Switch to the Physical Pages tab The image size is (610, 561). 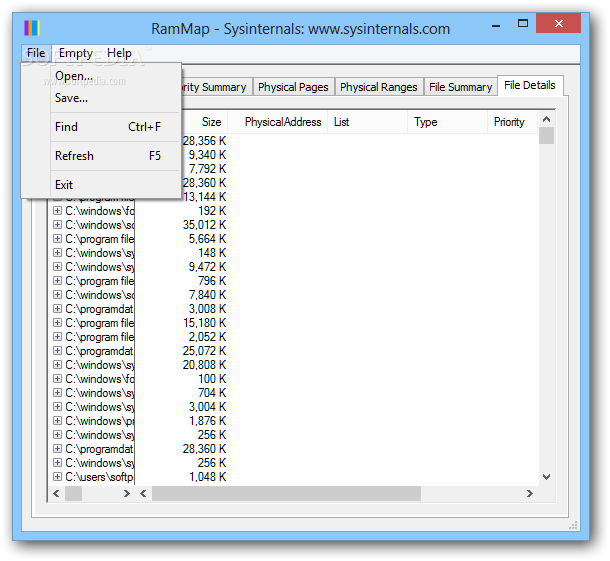click(293, 87)
